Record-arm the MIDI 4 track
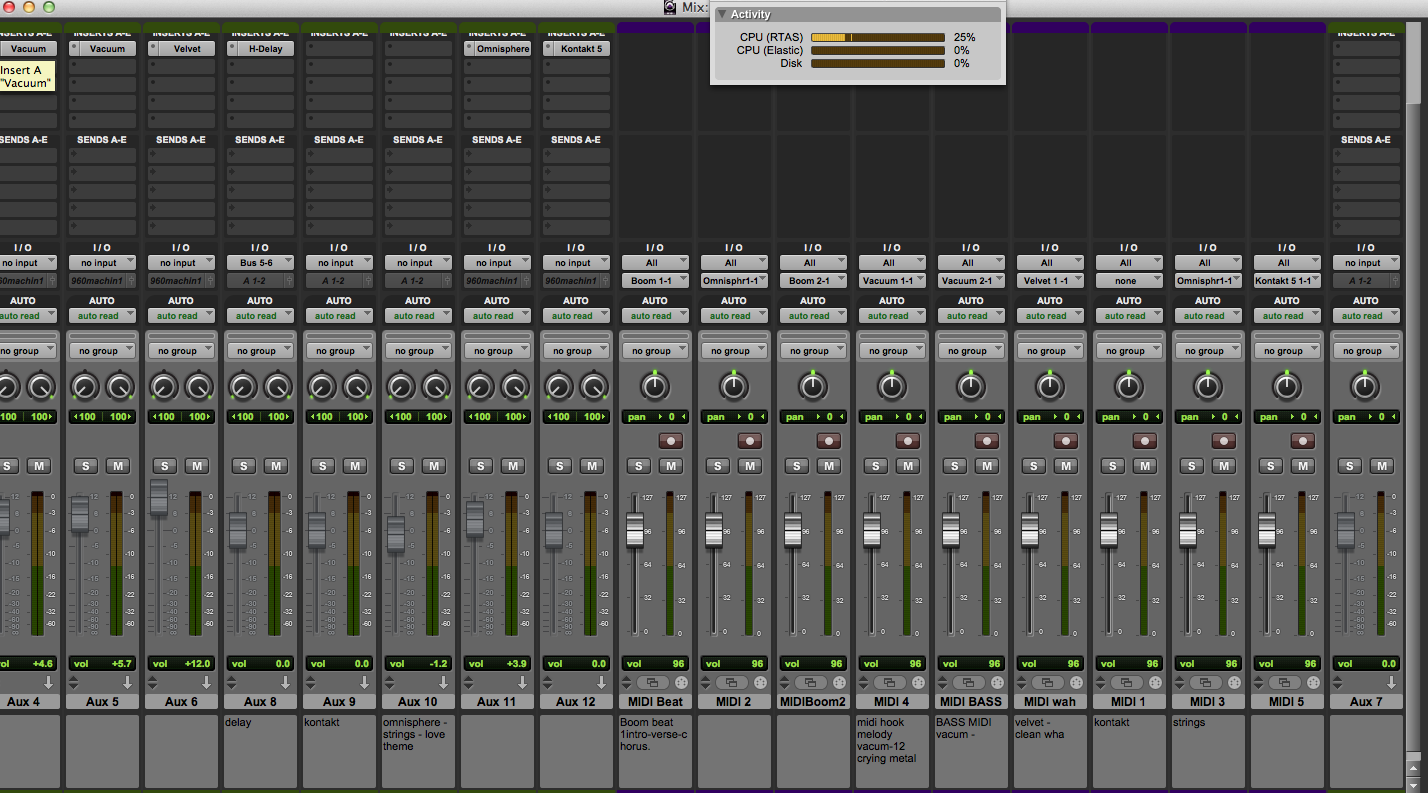Image resolution: width=1428 pixels, height=793 pixels. [907, 440]
